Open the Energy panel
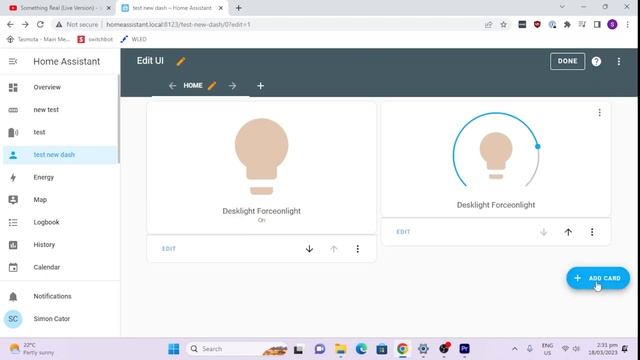 59,177
